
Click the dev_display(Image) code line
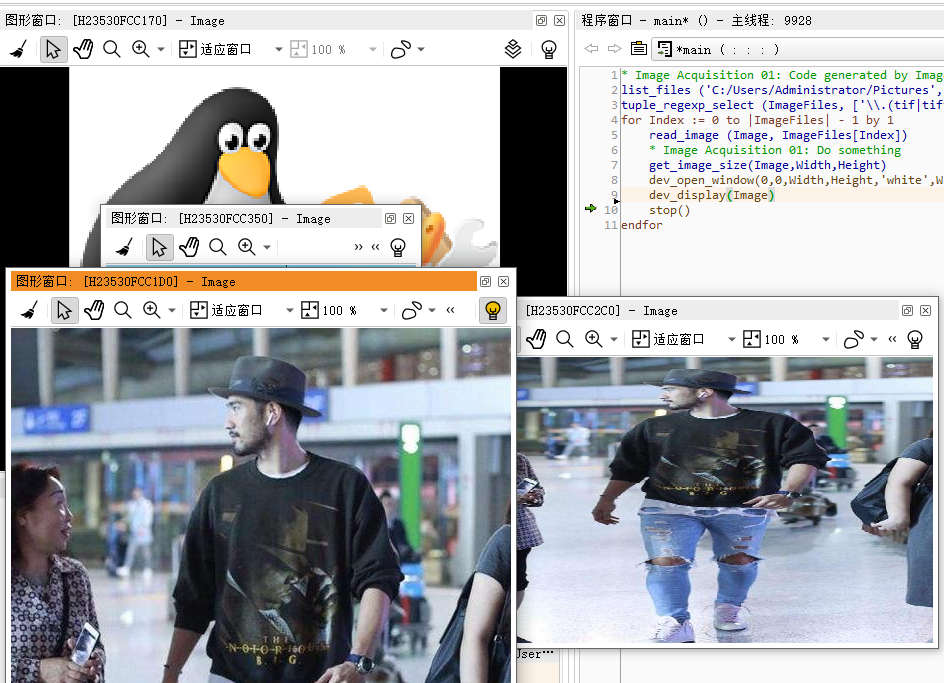click(x=712, y=195)
